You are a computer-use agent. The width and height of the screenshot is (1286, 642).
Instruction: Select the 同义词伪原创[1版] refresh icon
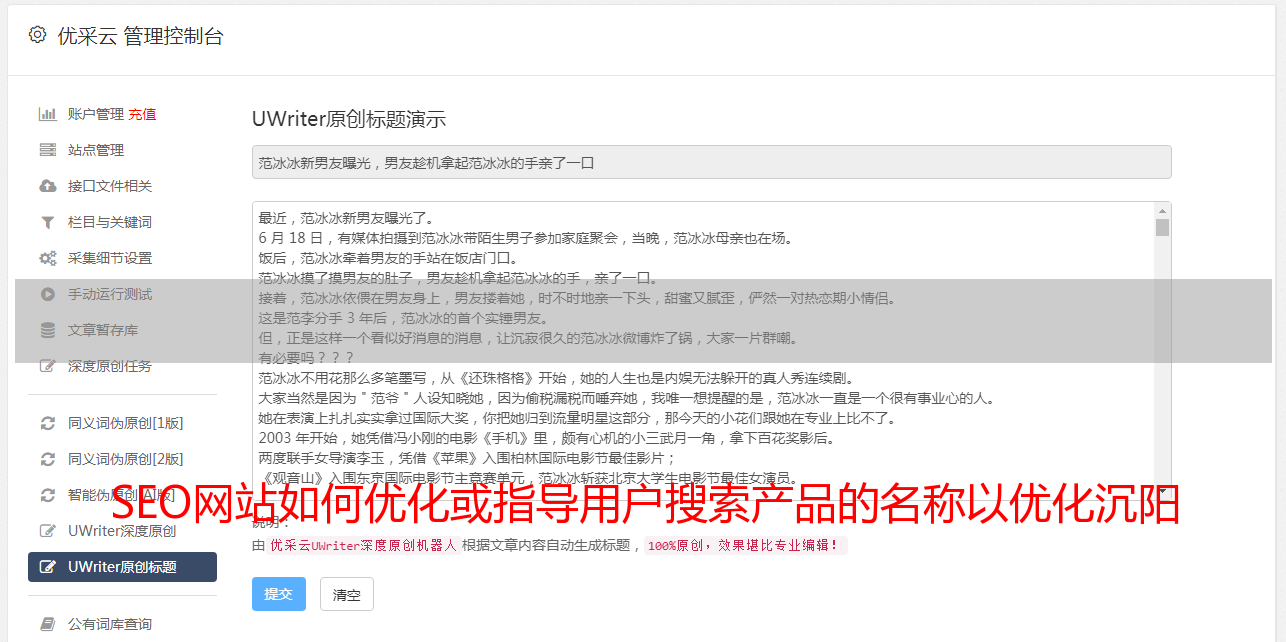(x=47, y=423)
